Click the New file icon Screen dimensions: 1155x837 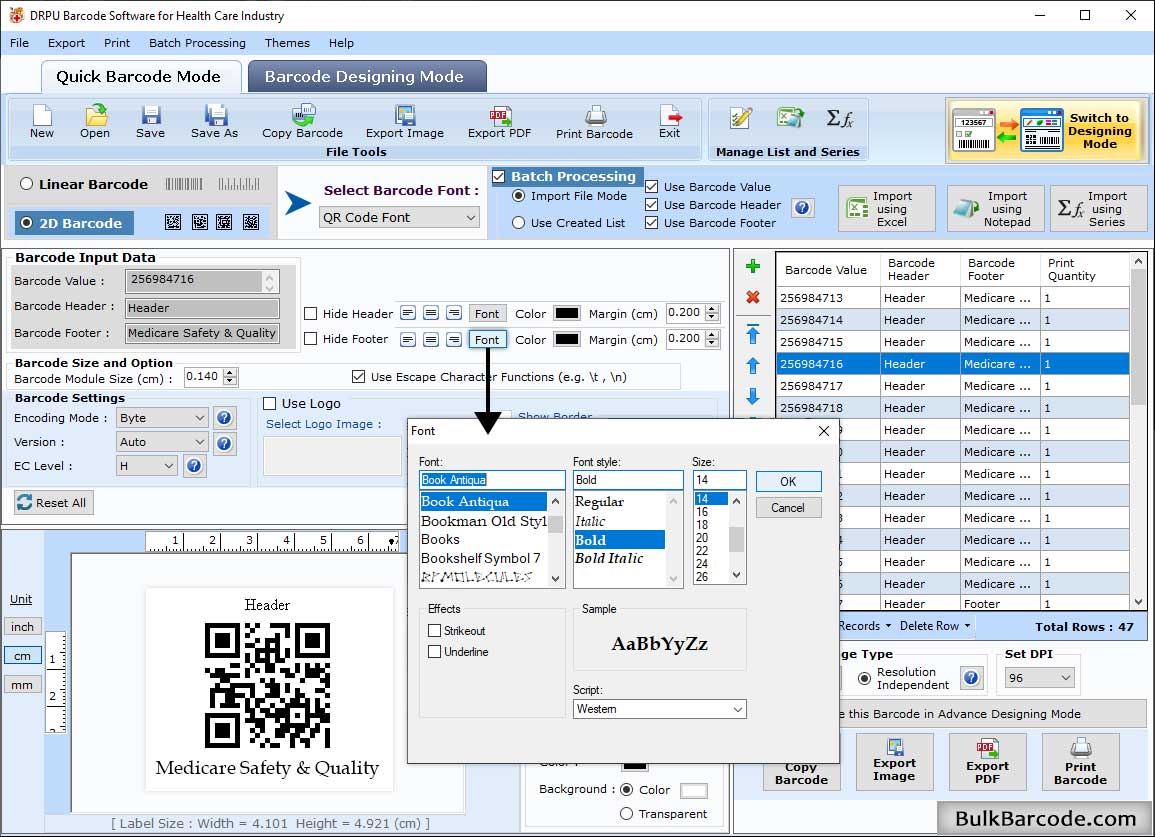[42, 121]
